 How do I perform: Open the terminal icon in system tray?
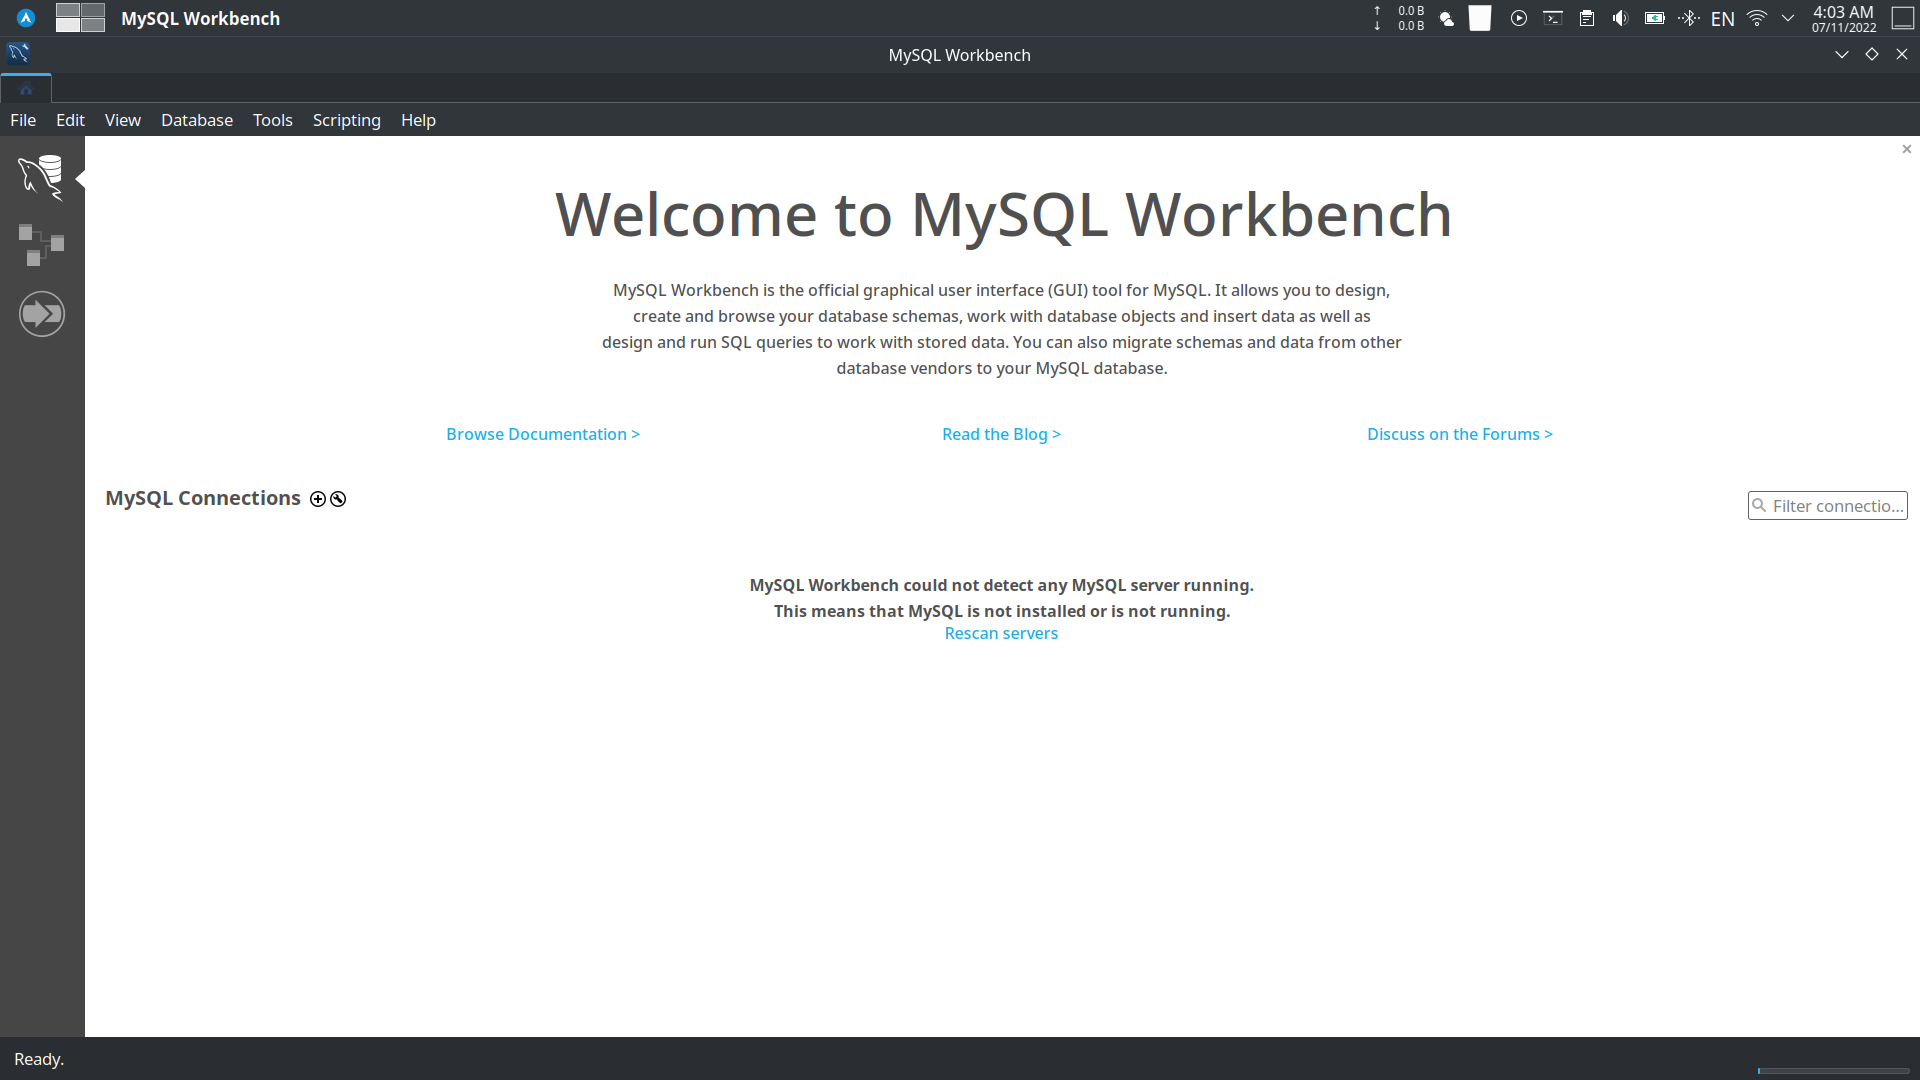(x=1553, y=18)
